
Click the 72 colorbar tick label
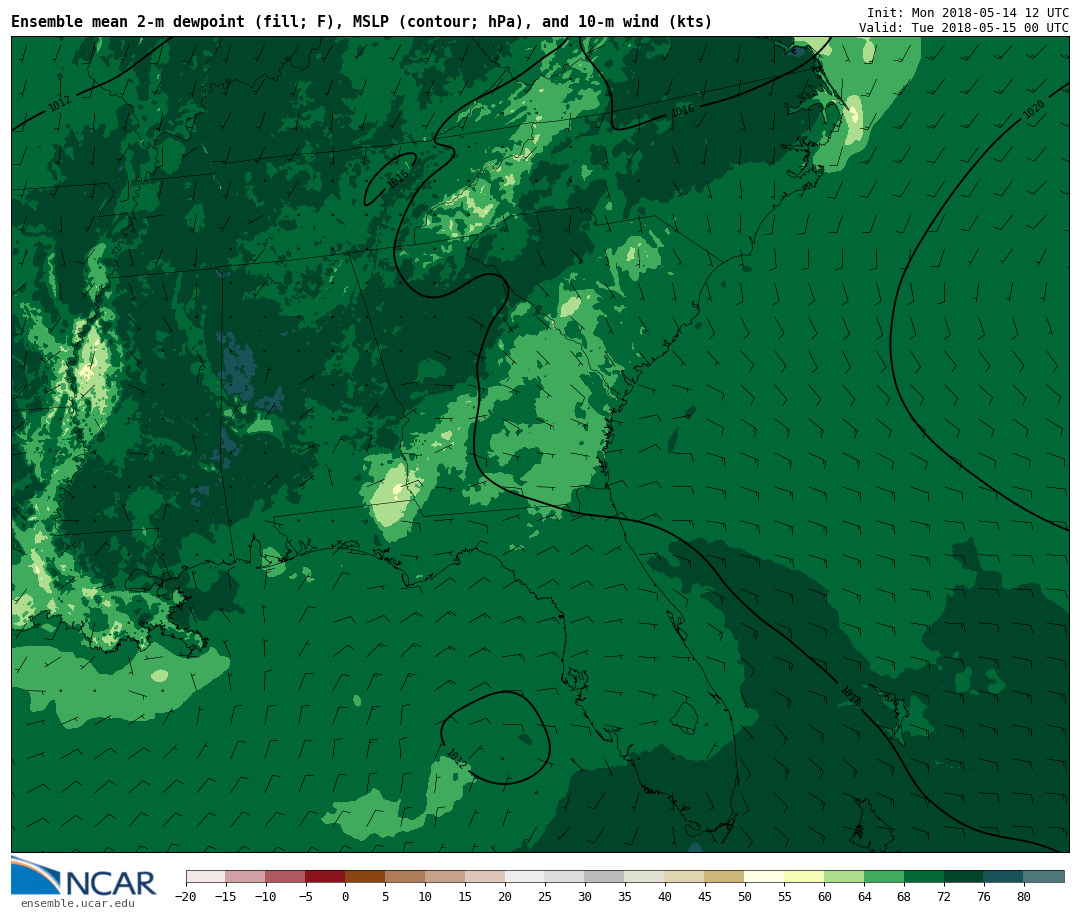point(945,896)
